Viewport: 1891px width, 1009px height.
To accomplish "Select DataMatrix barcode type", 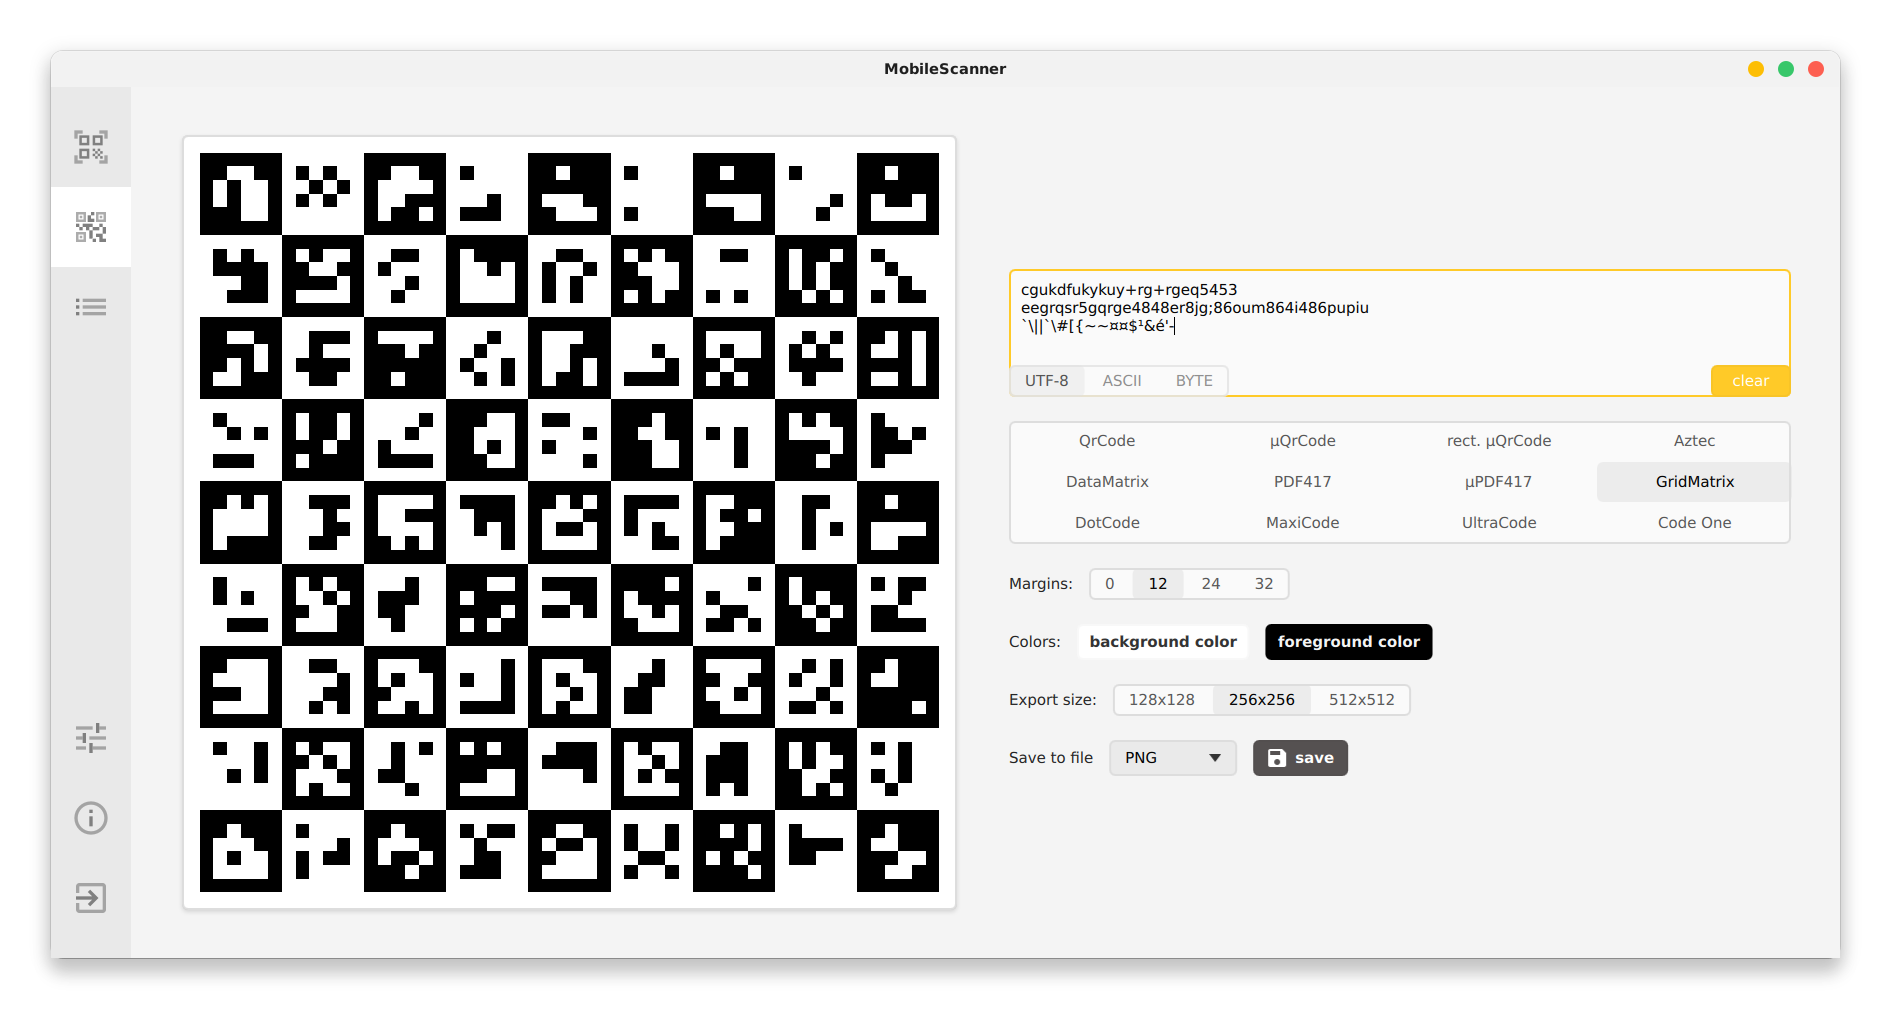I will [1107, 482].
